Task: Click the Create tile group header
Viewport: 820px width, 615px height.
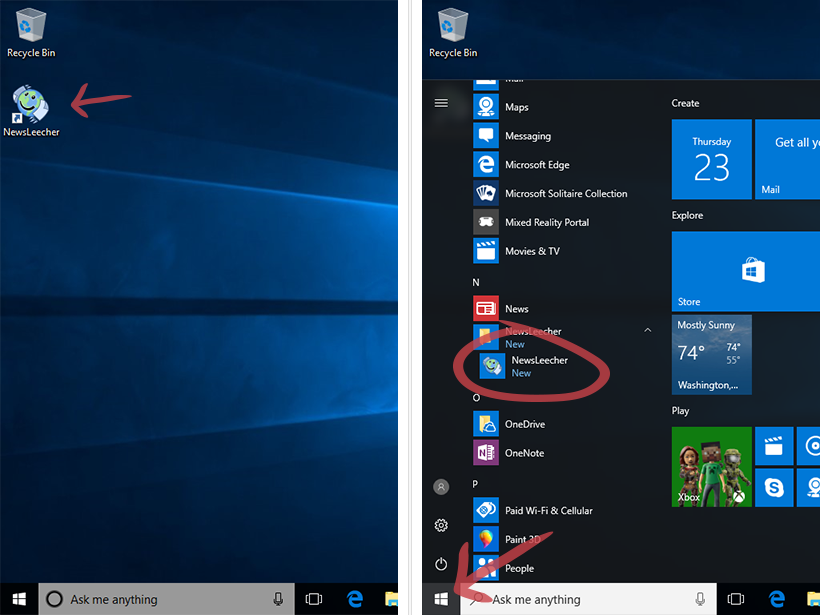Action: (685, 103)
